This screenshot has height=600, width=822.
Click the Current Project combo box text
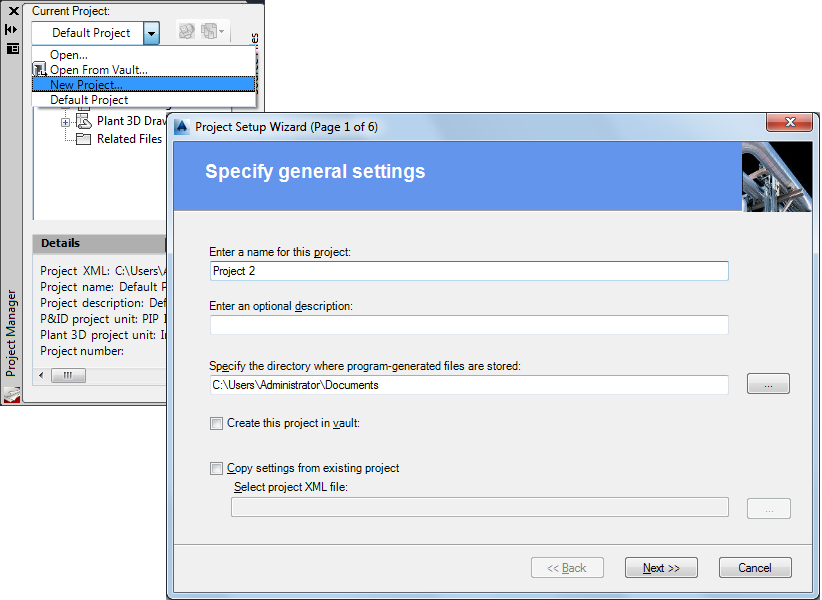click(91, 33)
